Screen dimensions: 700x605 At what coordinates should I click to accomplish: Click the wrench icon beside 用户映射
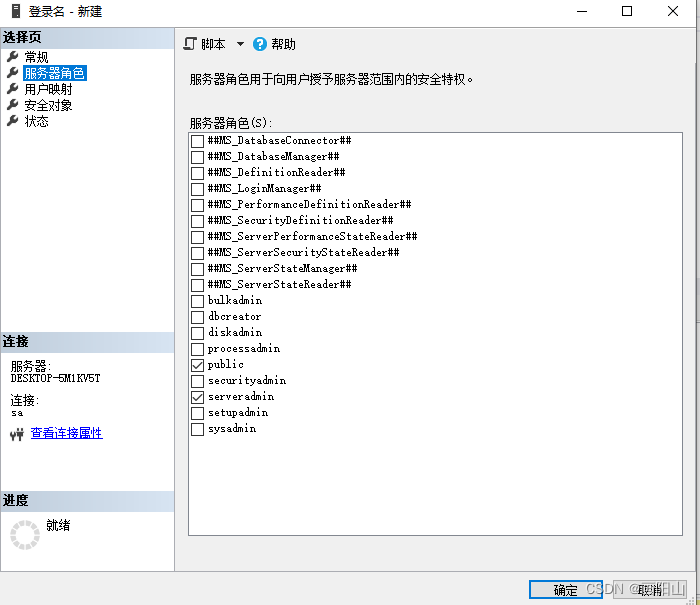pos(12,88)
